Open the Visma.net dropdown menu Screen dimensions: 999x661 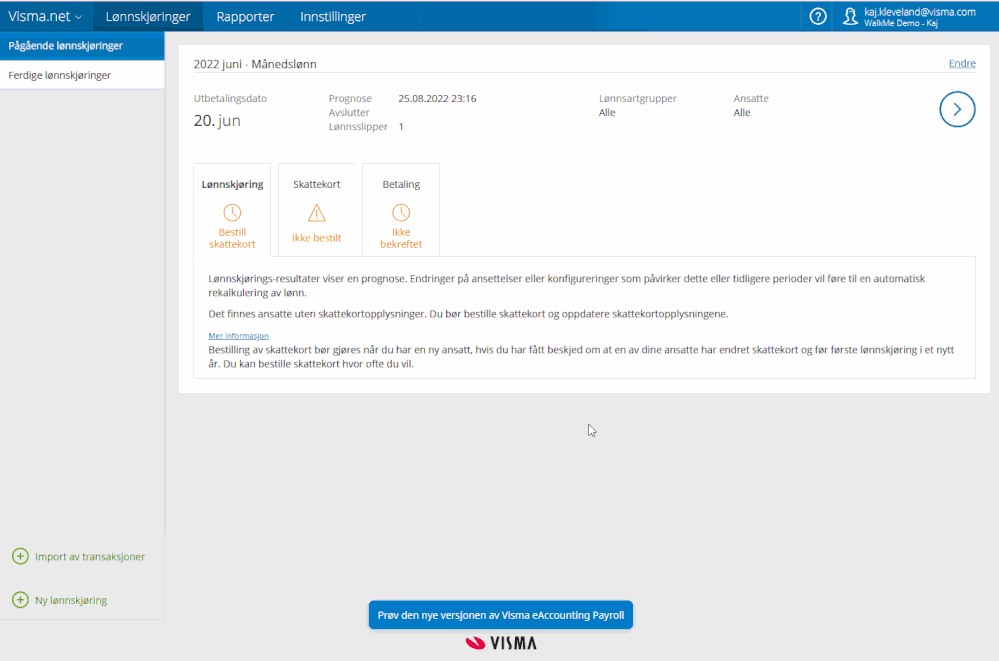(45, 16)
